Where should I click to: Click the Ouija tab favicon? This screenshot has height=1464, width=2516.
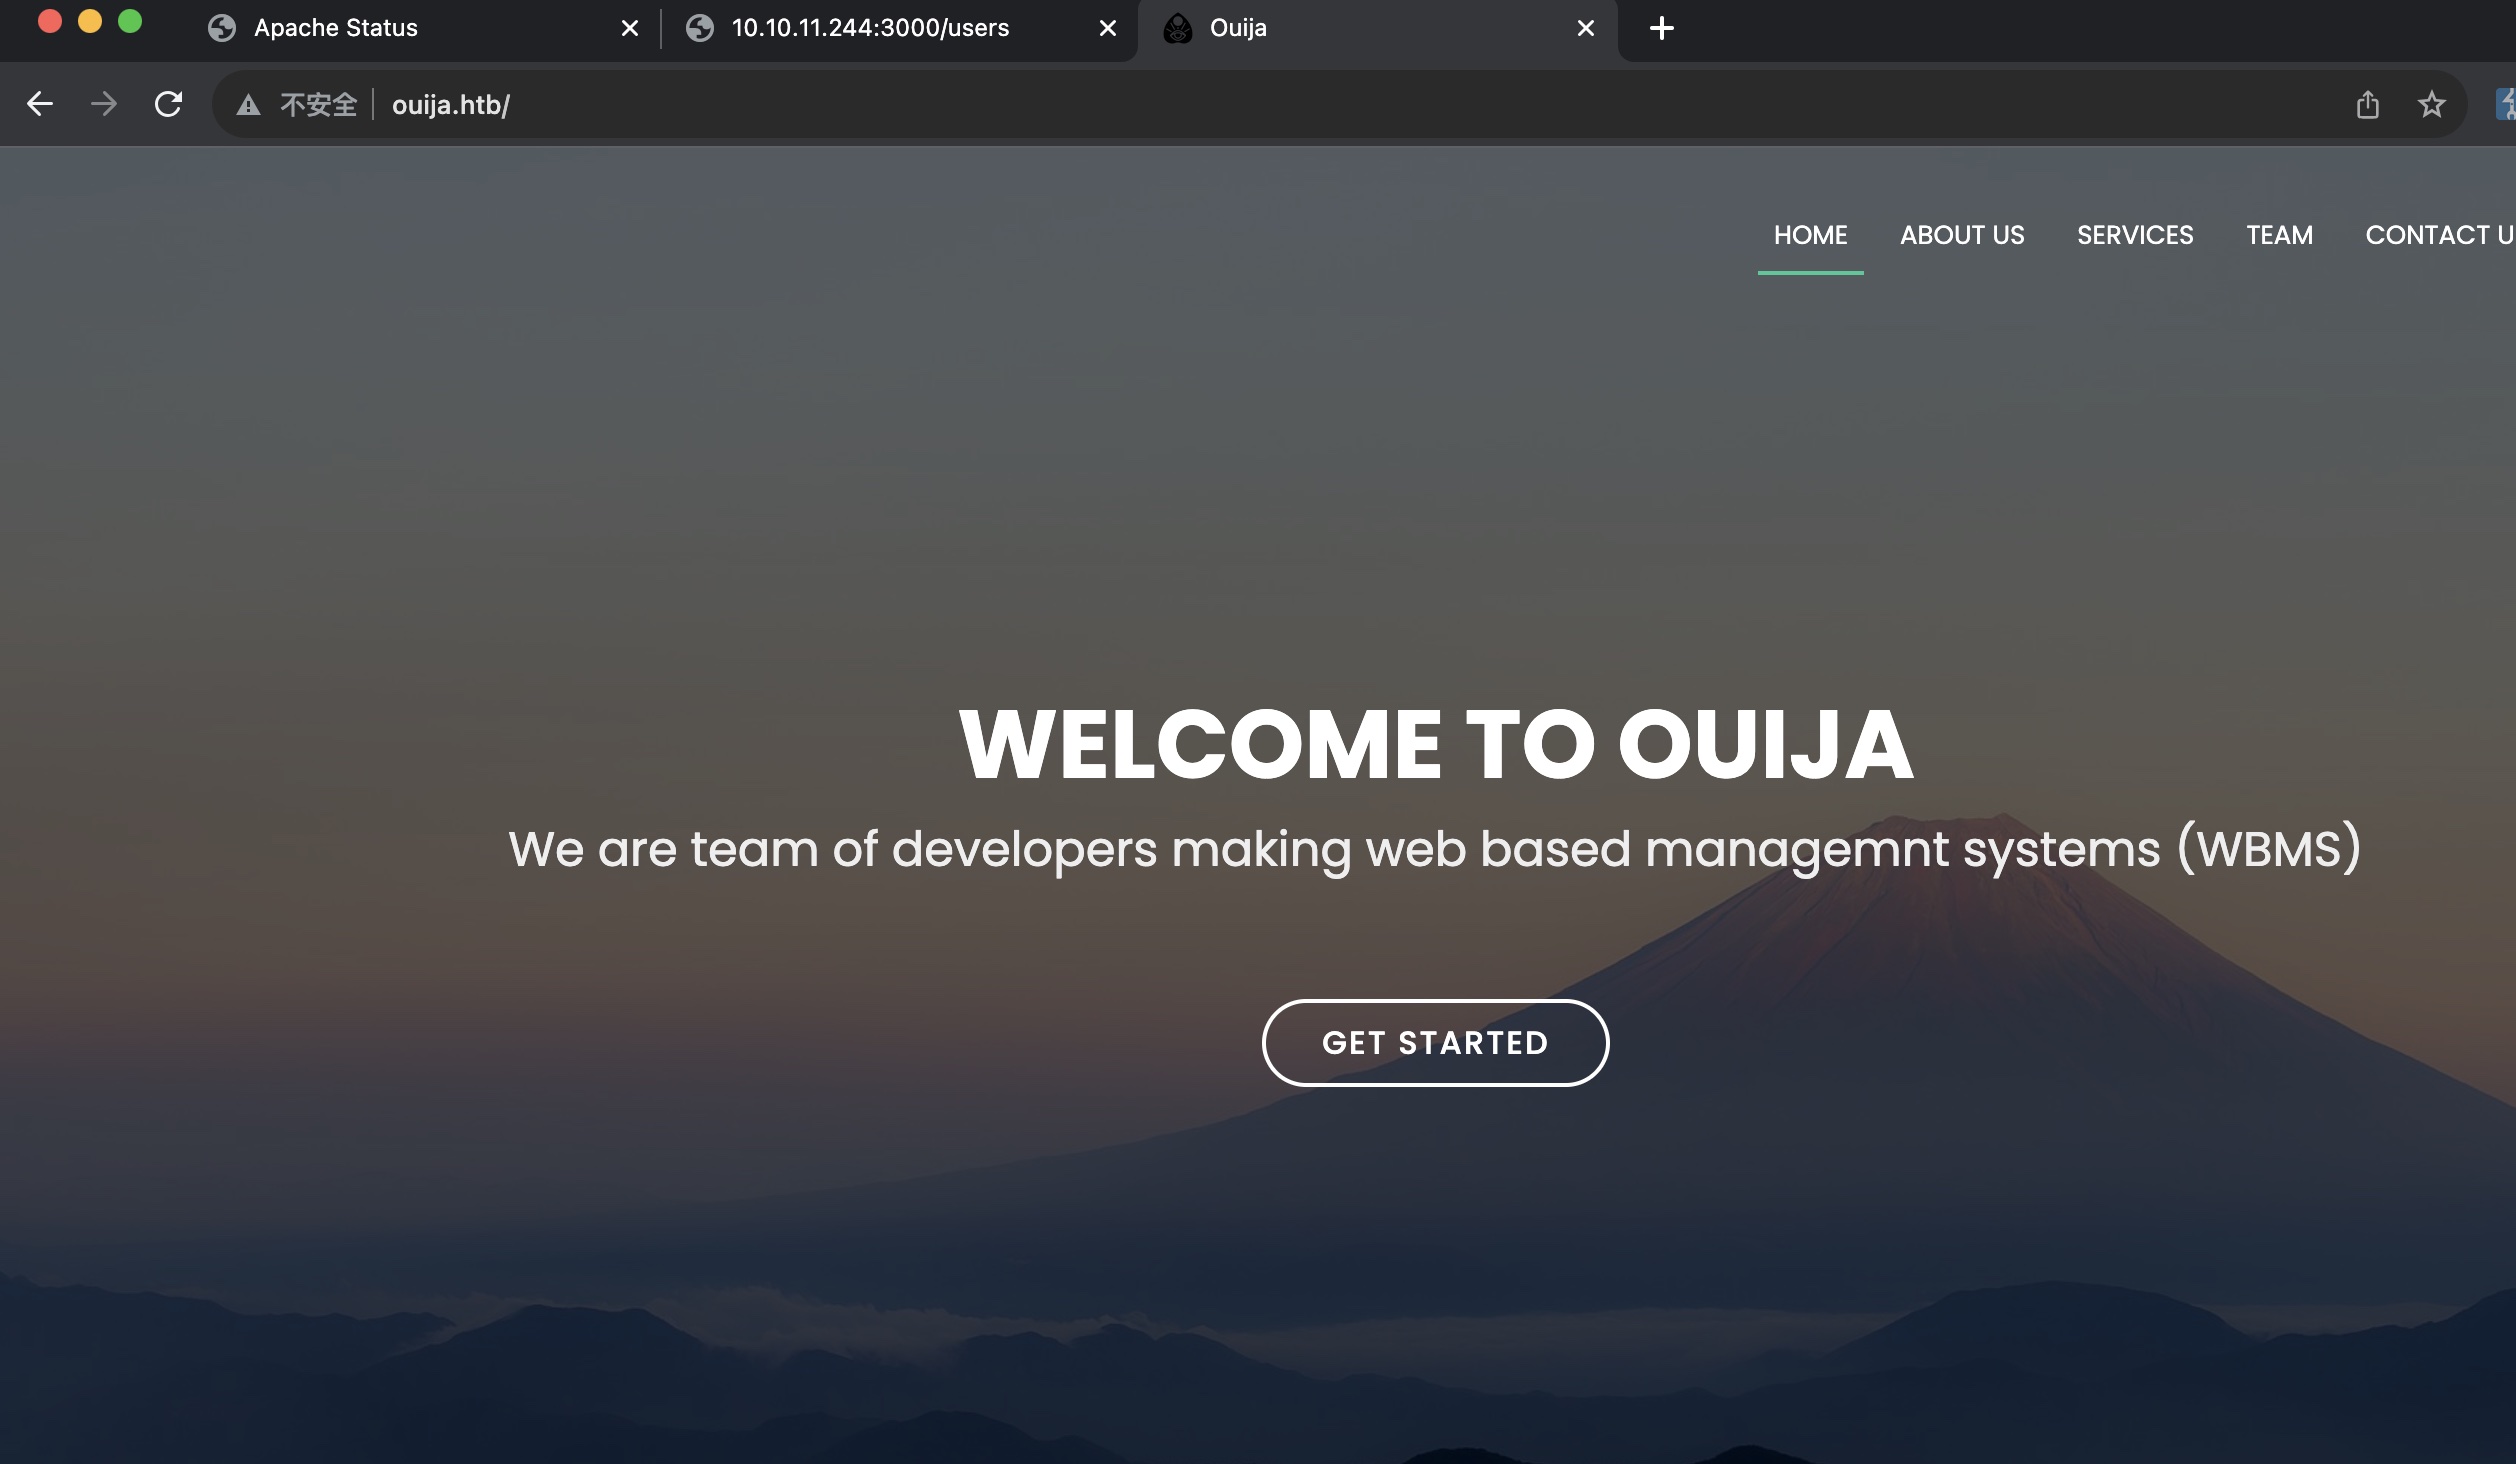(1178, 28)
